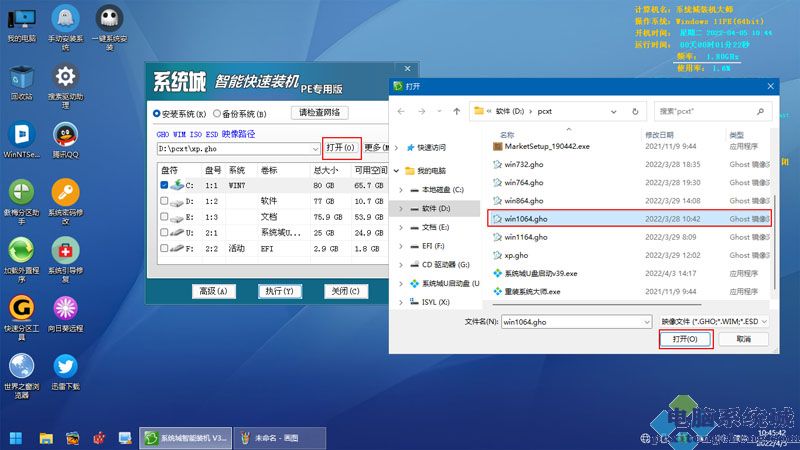This screenshot has height=450, width=800.
Task: Select 软件 (D:) in navigation pane
Action: 435,209
